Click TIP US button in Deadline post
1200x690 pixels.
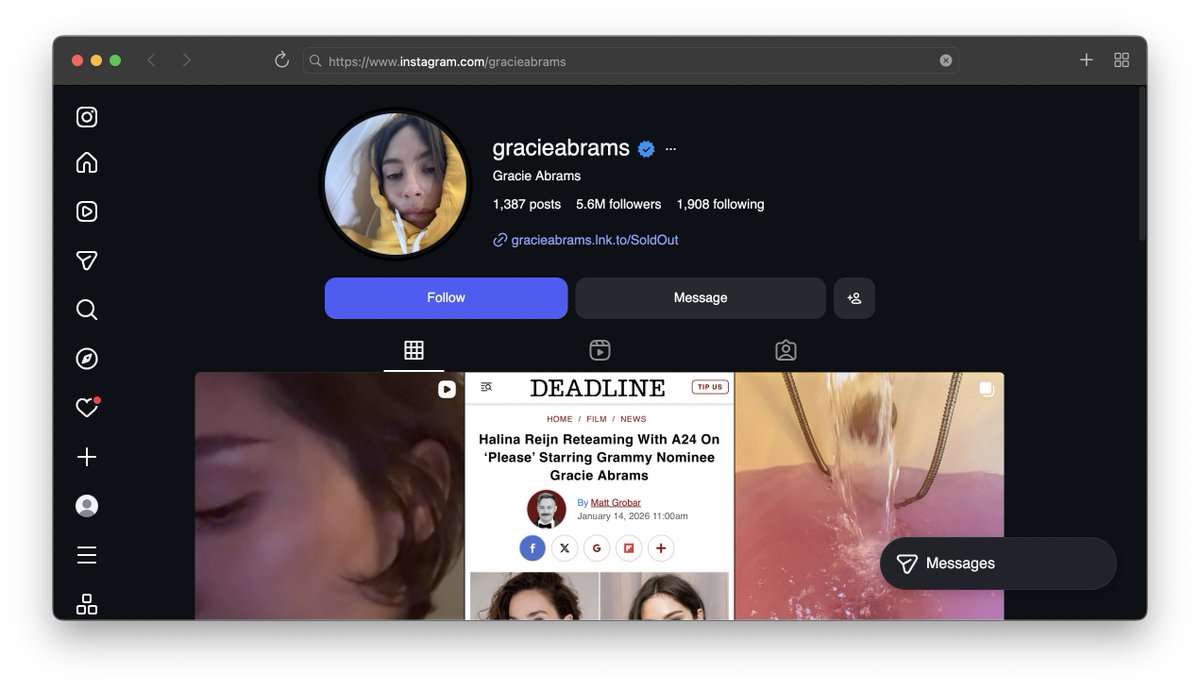tap(710, 387)
